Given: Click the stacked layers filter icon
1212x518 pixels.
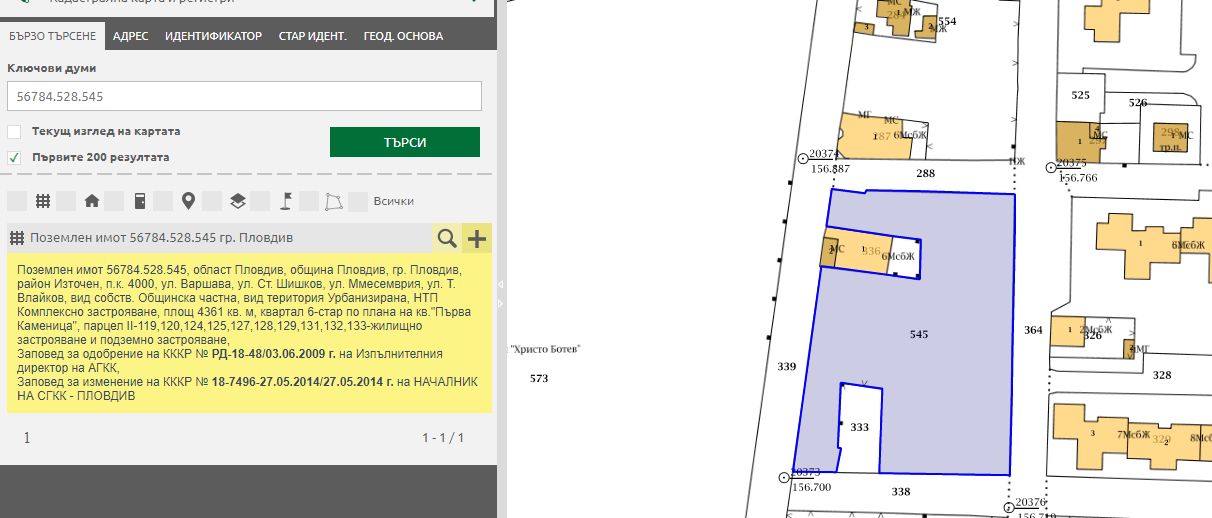Looking at the screenshot, I should [237, 201].
